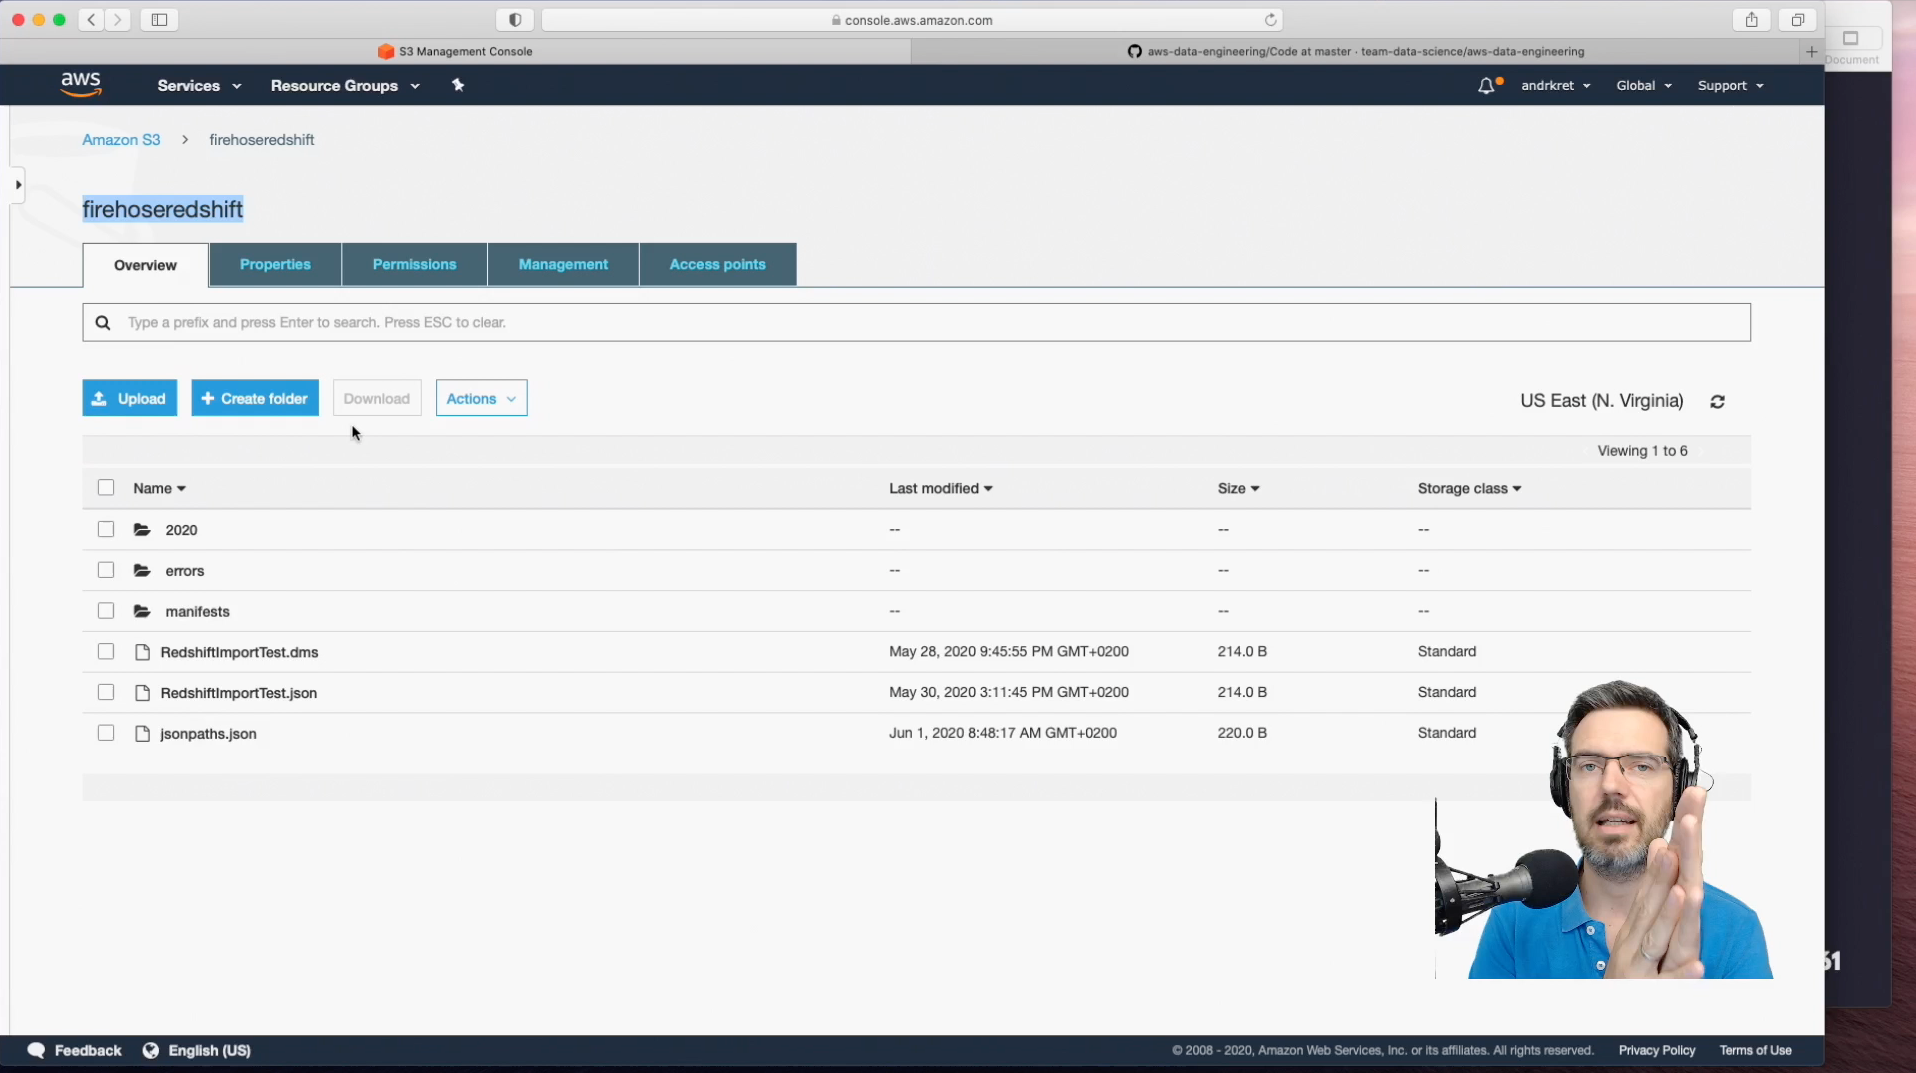Open RedshiftImportTest.json file link
Image resolution: width=1916 pixels, height=1073 pixels.
pyautogui.click(x=238, y=693)
